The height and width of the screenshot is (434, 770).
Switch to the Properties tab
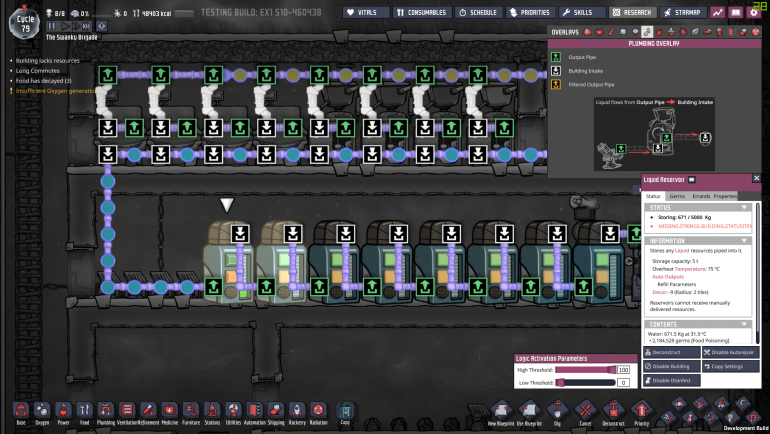pyautogui.click(x=725, y=196)
